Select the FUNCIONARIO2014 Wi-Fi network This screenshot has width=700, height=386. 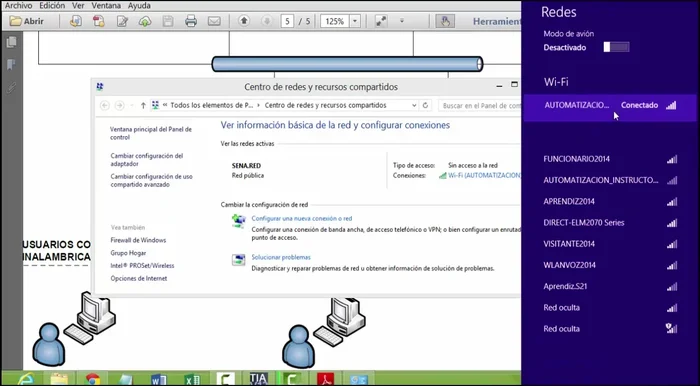pos(610,159)
